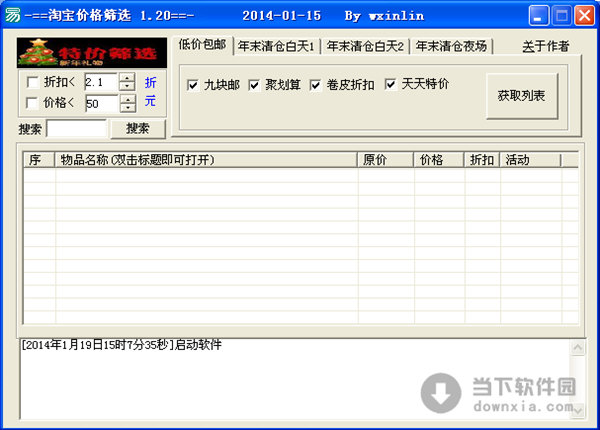Click the app icon in title bar
The height and width of the screenshot is (430, 600).
pos(12,15)
